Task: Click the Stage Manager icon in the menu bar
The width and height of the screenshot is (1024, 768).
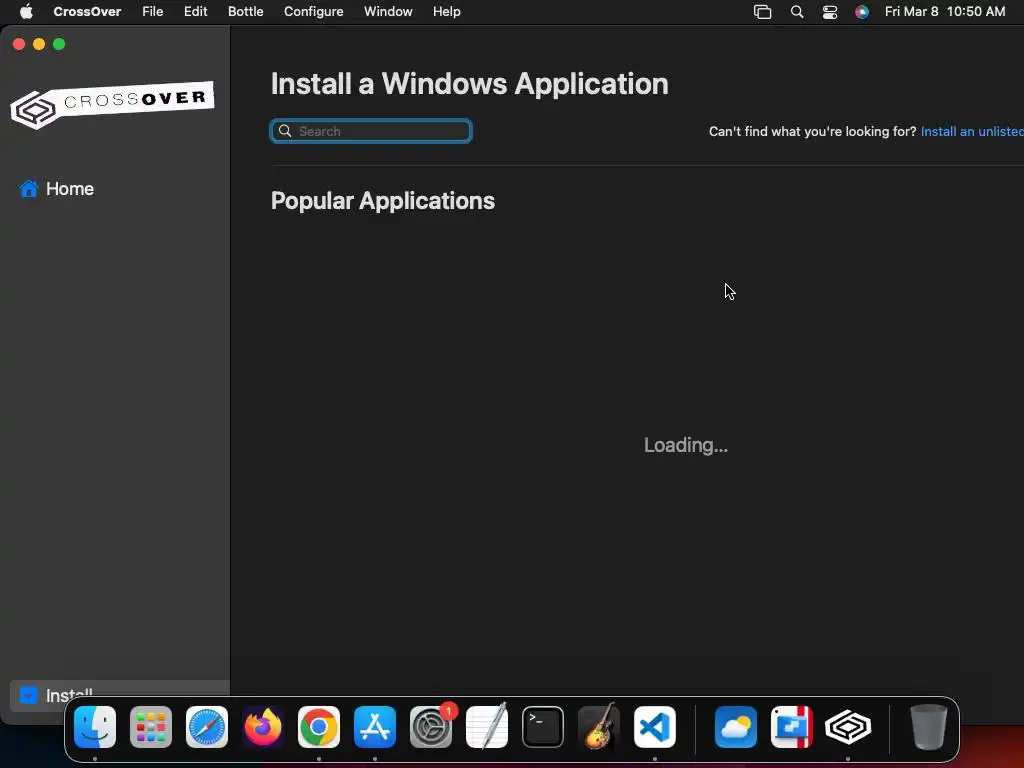Action: (762, 12)
